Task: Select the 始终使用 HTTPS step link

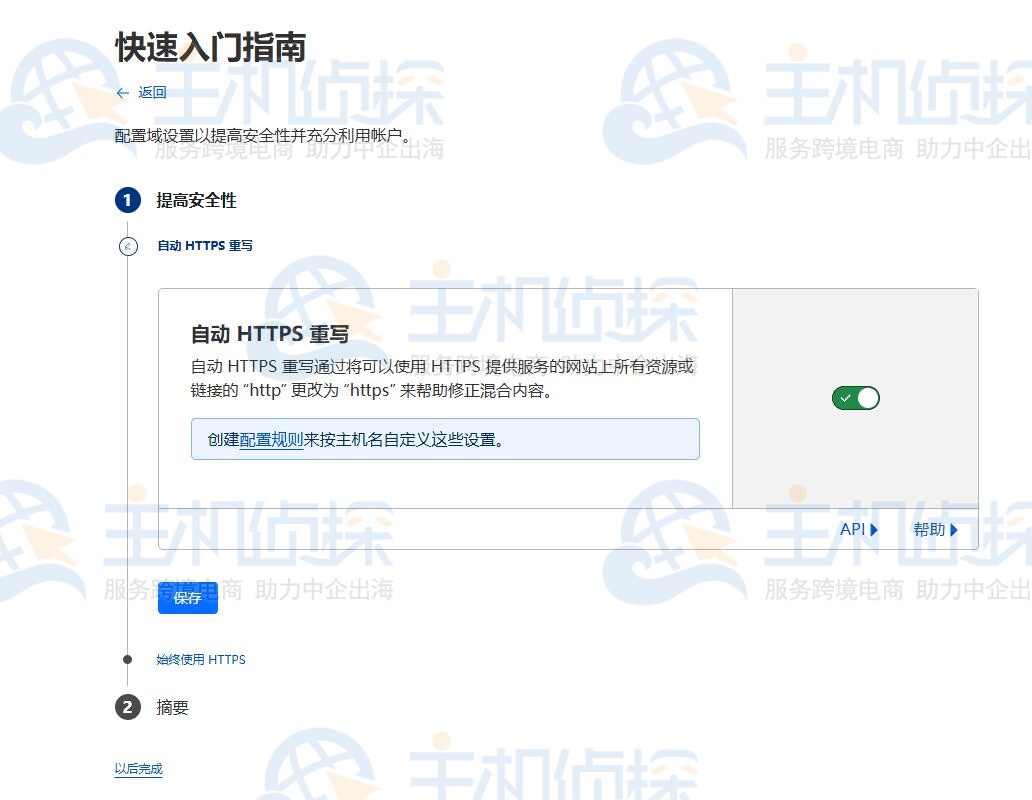Action: (201, 660)
